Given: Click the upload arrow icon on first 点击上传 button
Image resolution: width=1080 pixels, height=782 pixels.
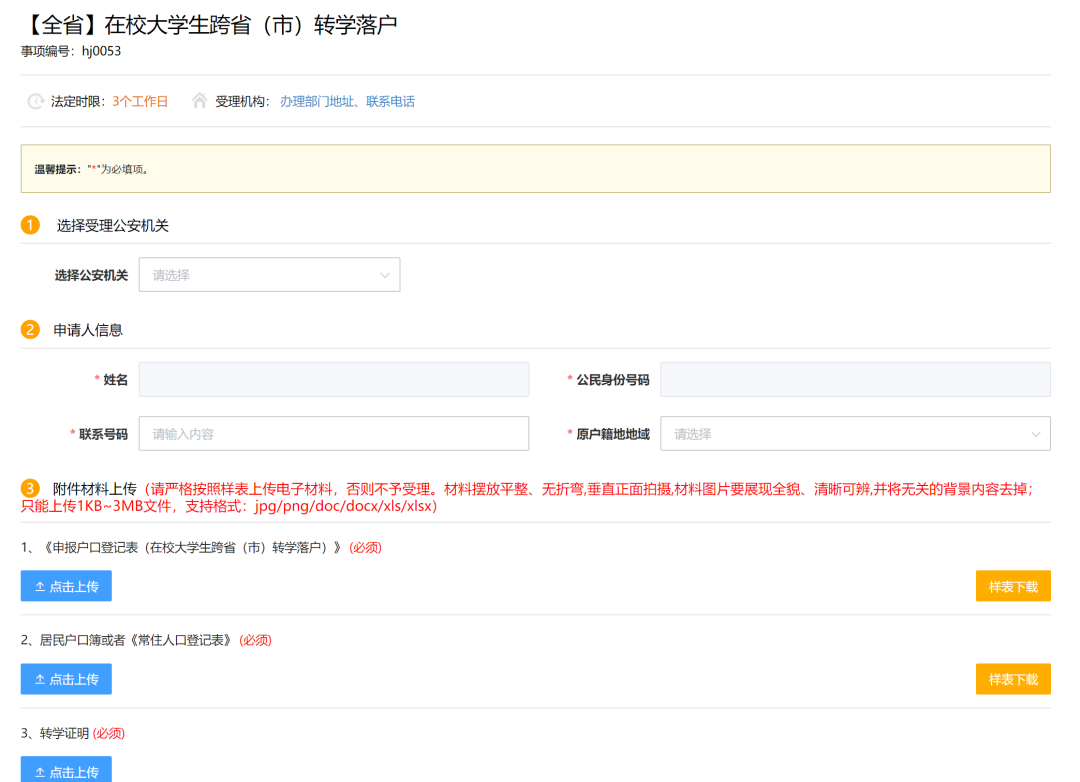Looking at the screenshot, I should (42, 586).
